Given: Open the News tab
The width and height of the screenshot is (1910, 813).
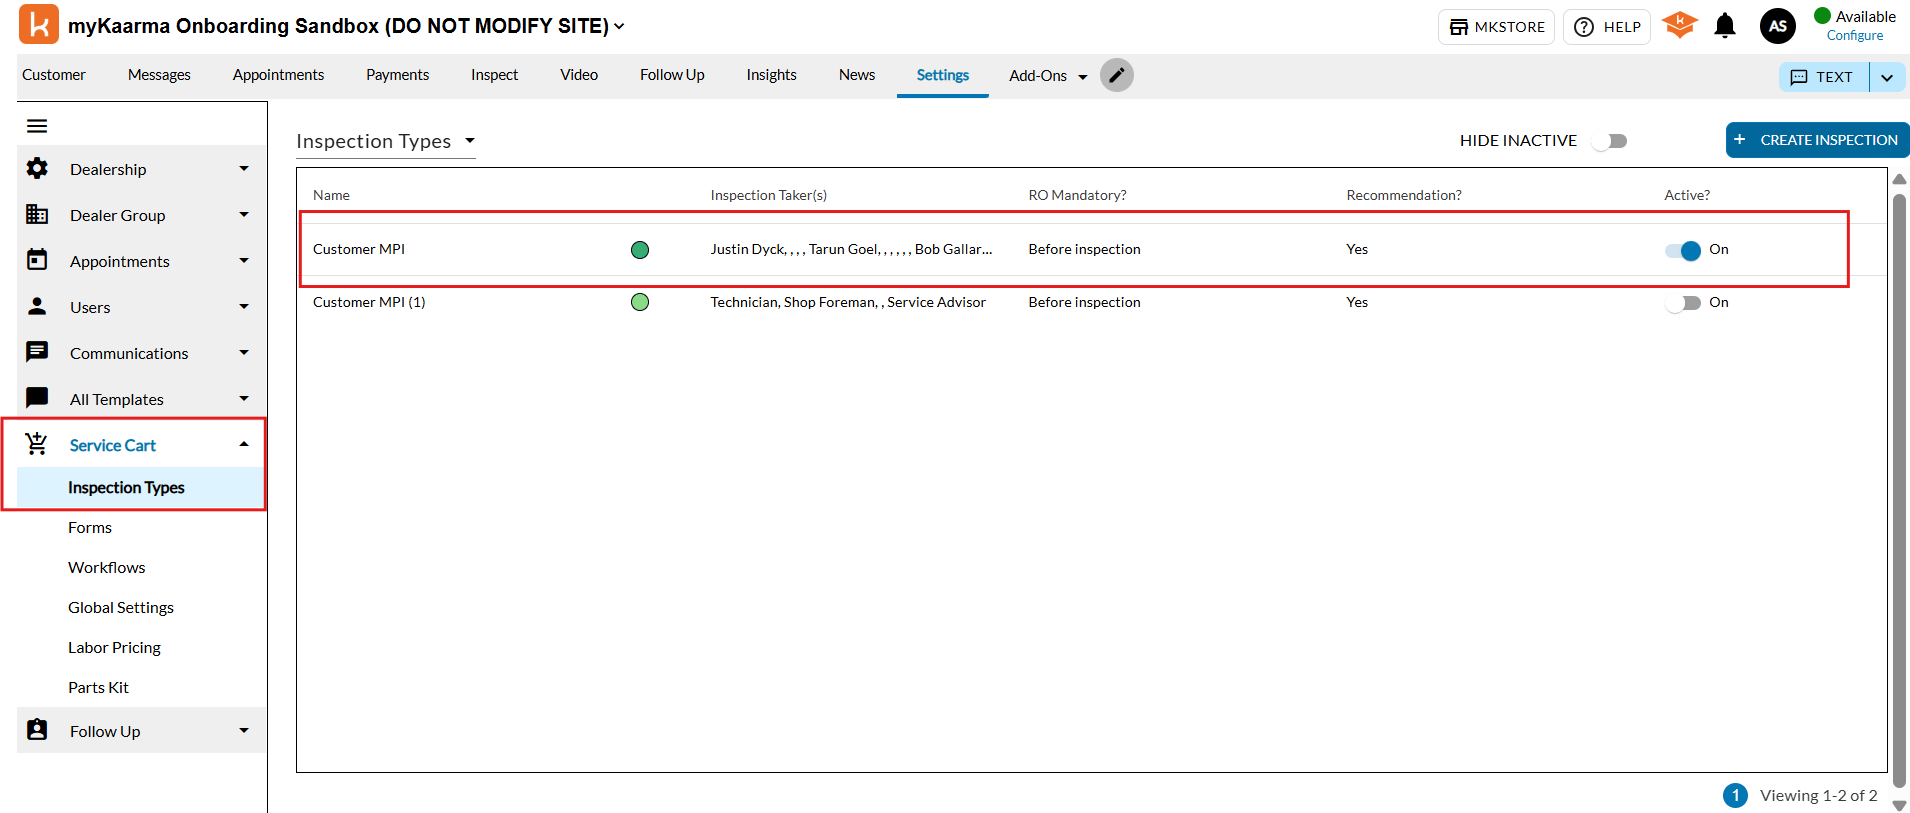Looking at the screenshot, I should (857, 75).
